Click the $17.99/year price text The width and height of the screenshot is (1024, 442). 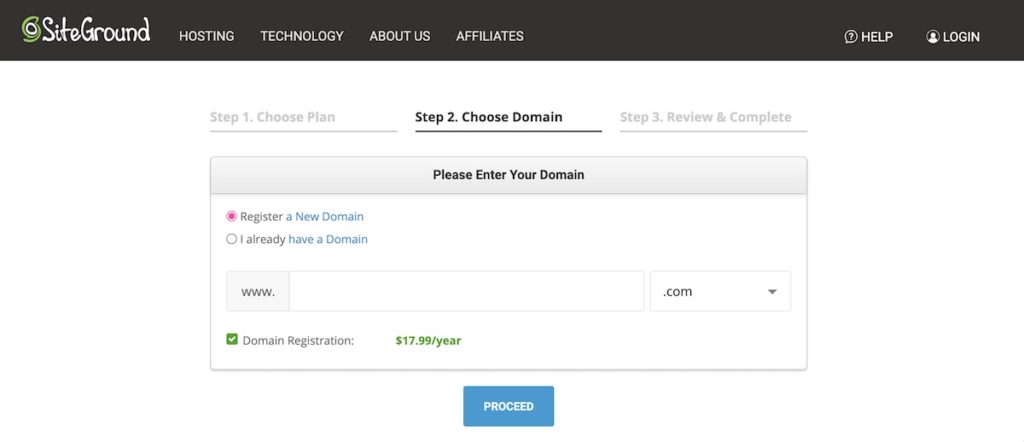428,340
